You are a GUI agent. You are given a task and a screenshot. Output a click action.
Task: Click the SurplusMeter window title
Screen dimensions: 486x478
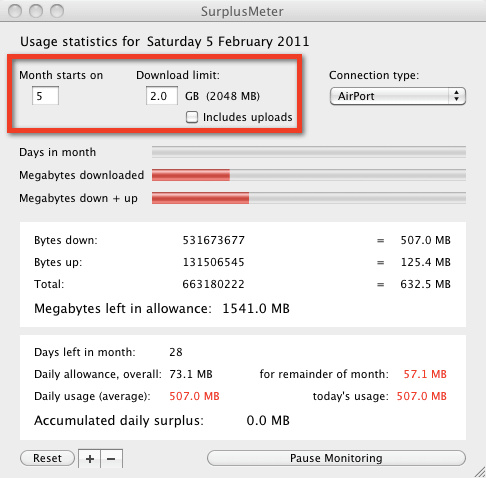(x=242, y=12)
